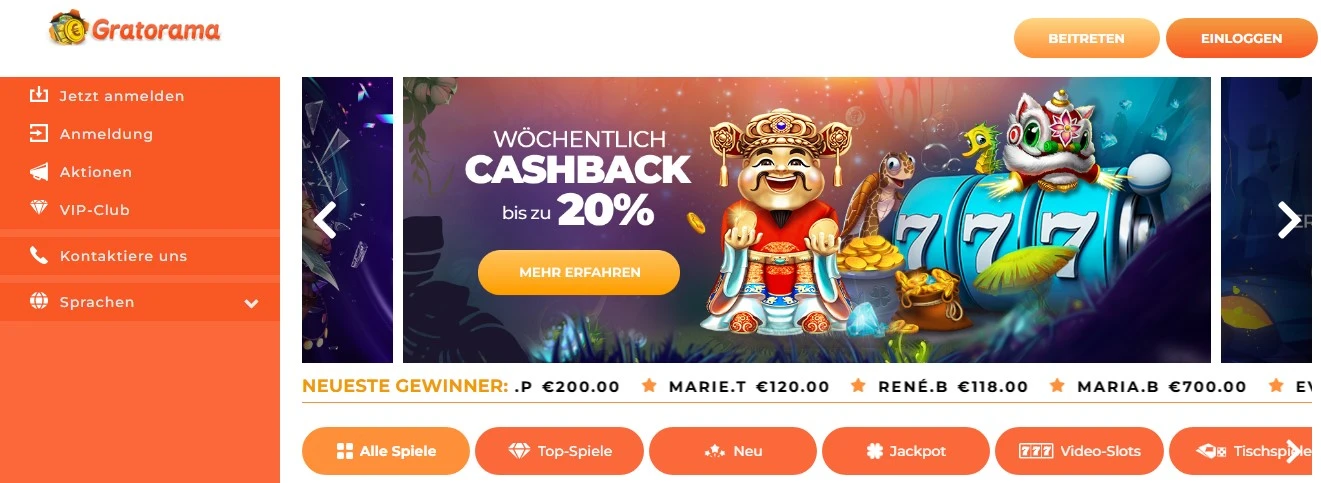Viewport: 1321px width, 483px height.
Task: Open the Jackpot games tab
Action: (x=906, y=451)
